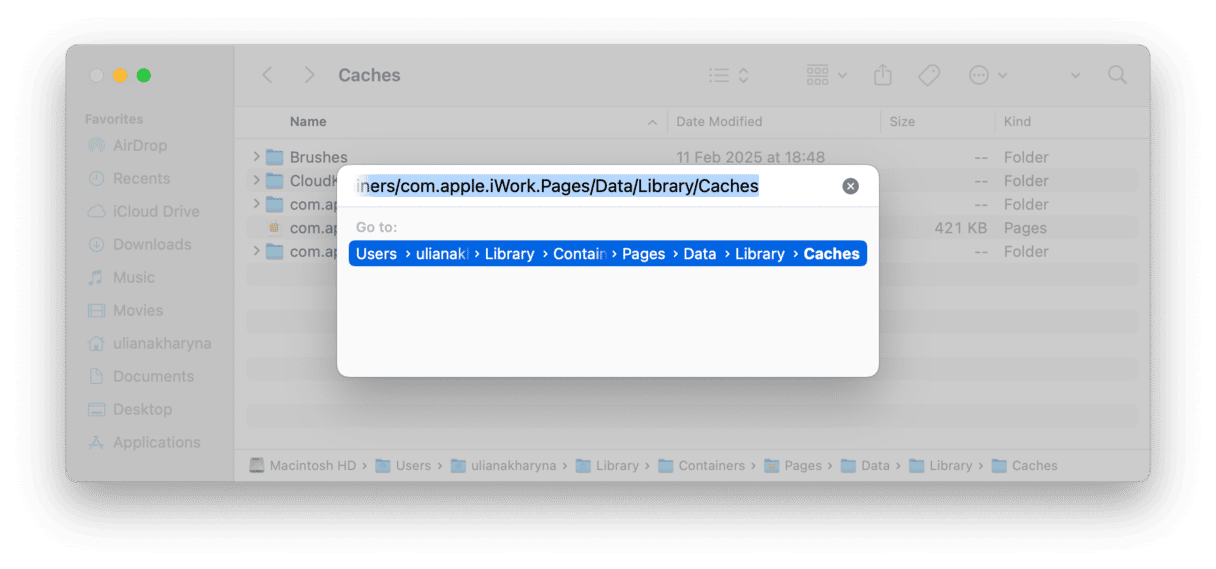The image size is (1216, 569).
Task: Open the Share toolbar icon
Action: [x=882, y=75]
